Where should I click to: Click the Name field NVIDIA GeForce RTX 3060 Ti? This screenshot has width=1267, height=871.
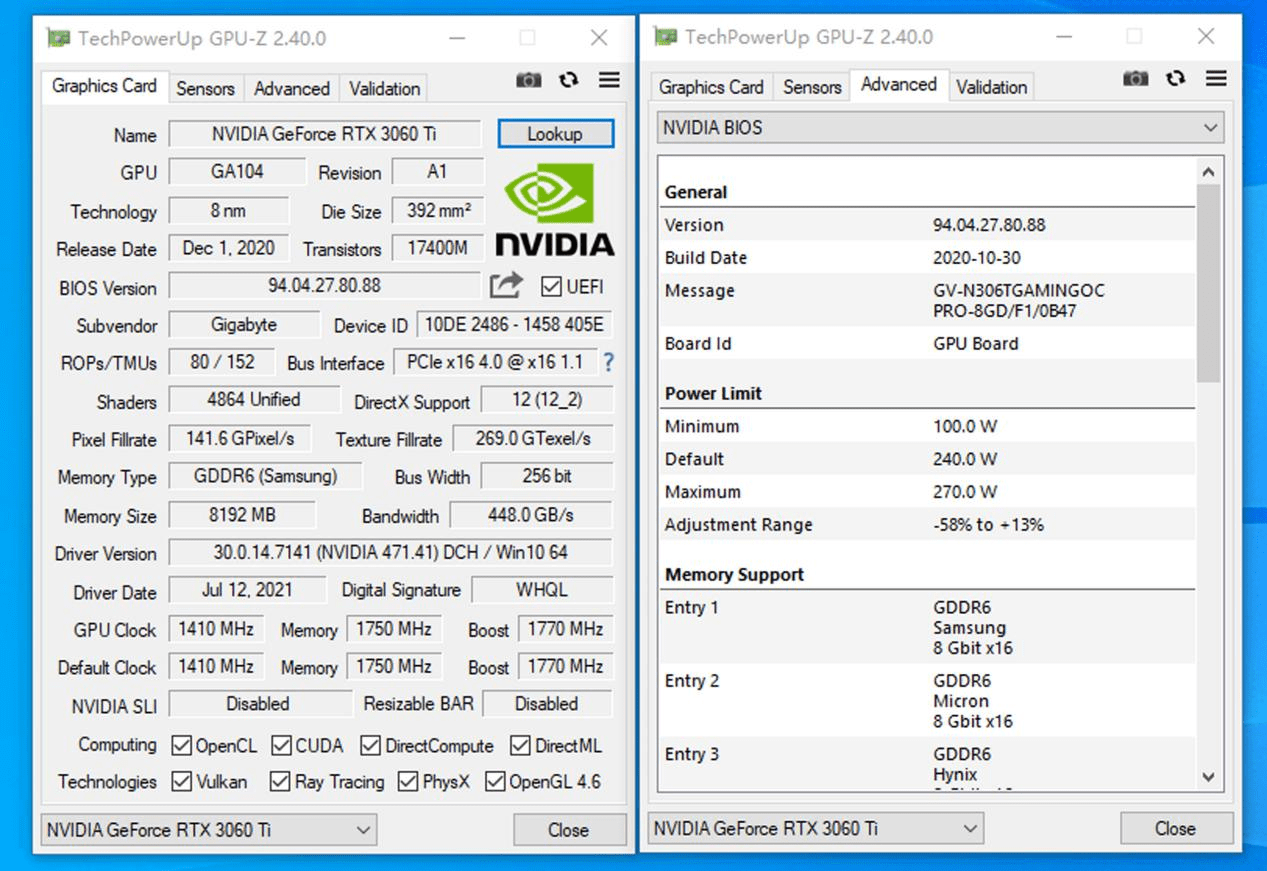(x=325, y=134)
